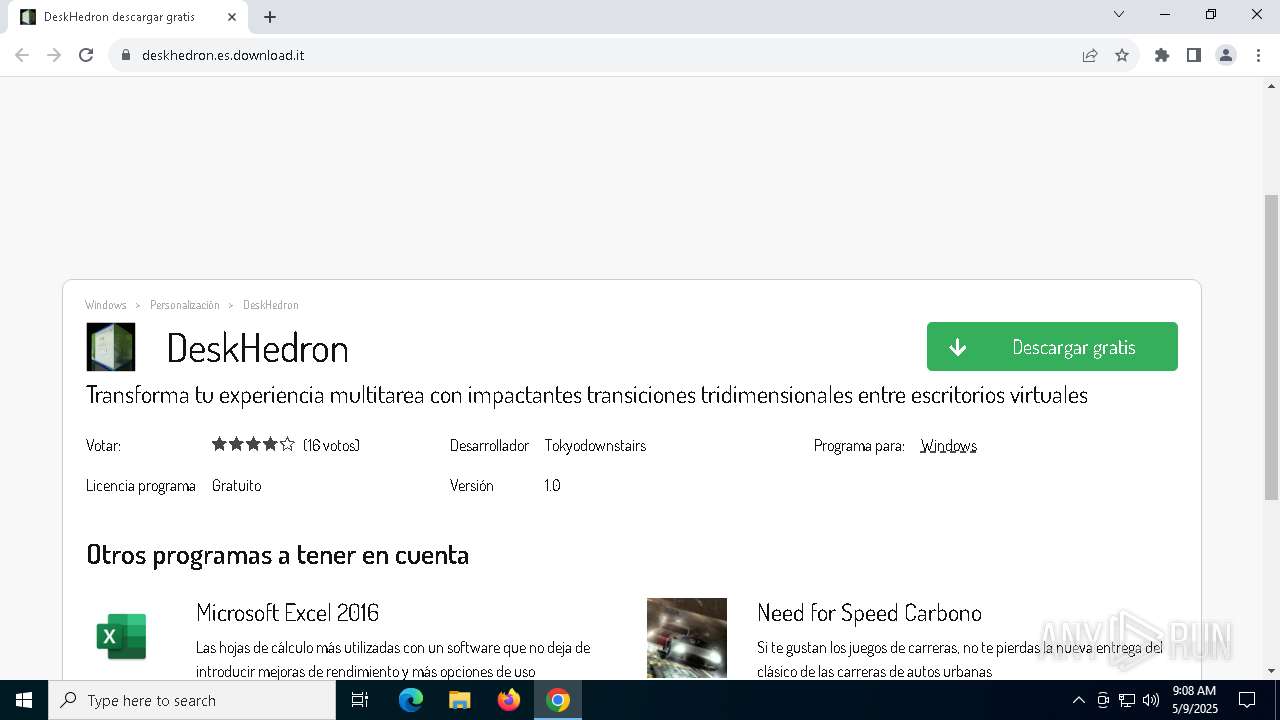The width and height of the screenshot is (1280, 720).
Task: Open the Extensions puzzle icon
Action: (1162, 55)
